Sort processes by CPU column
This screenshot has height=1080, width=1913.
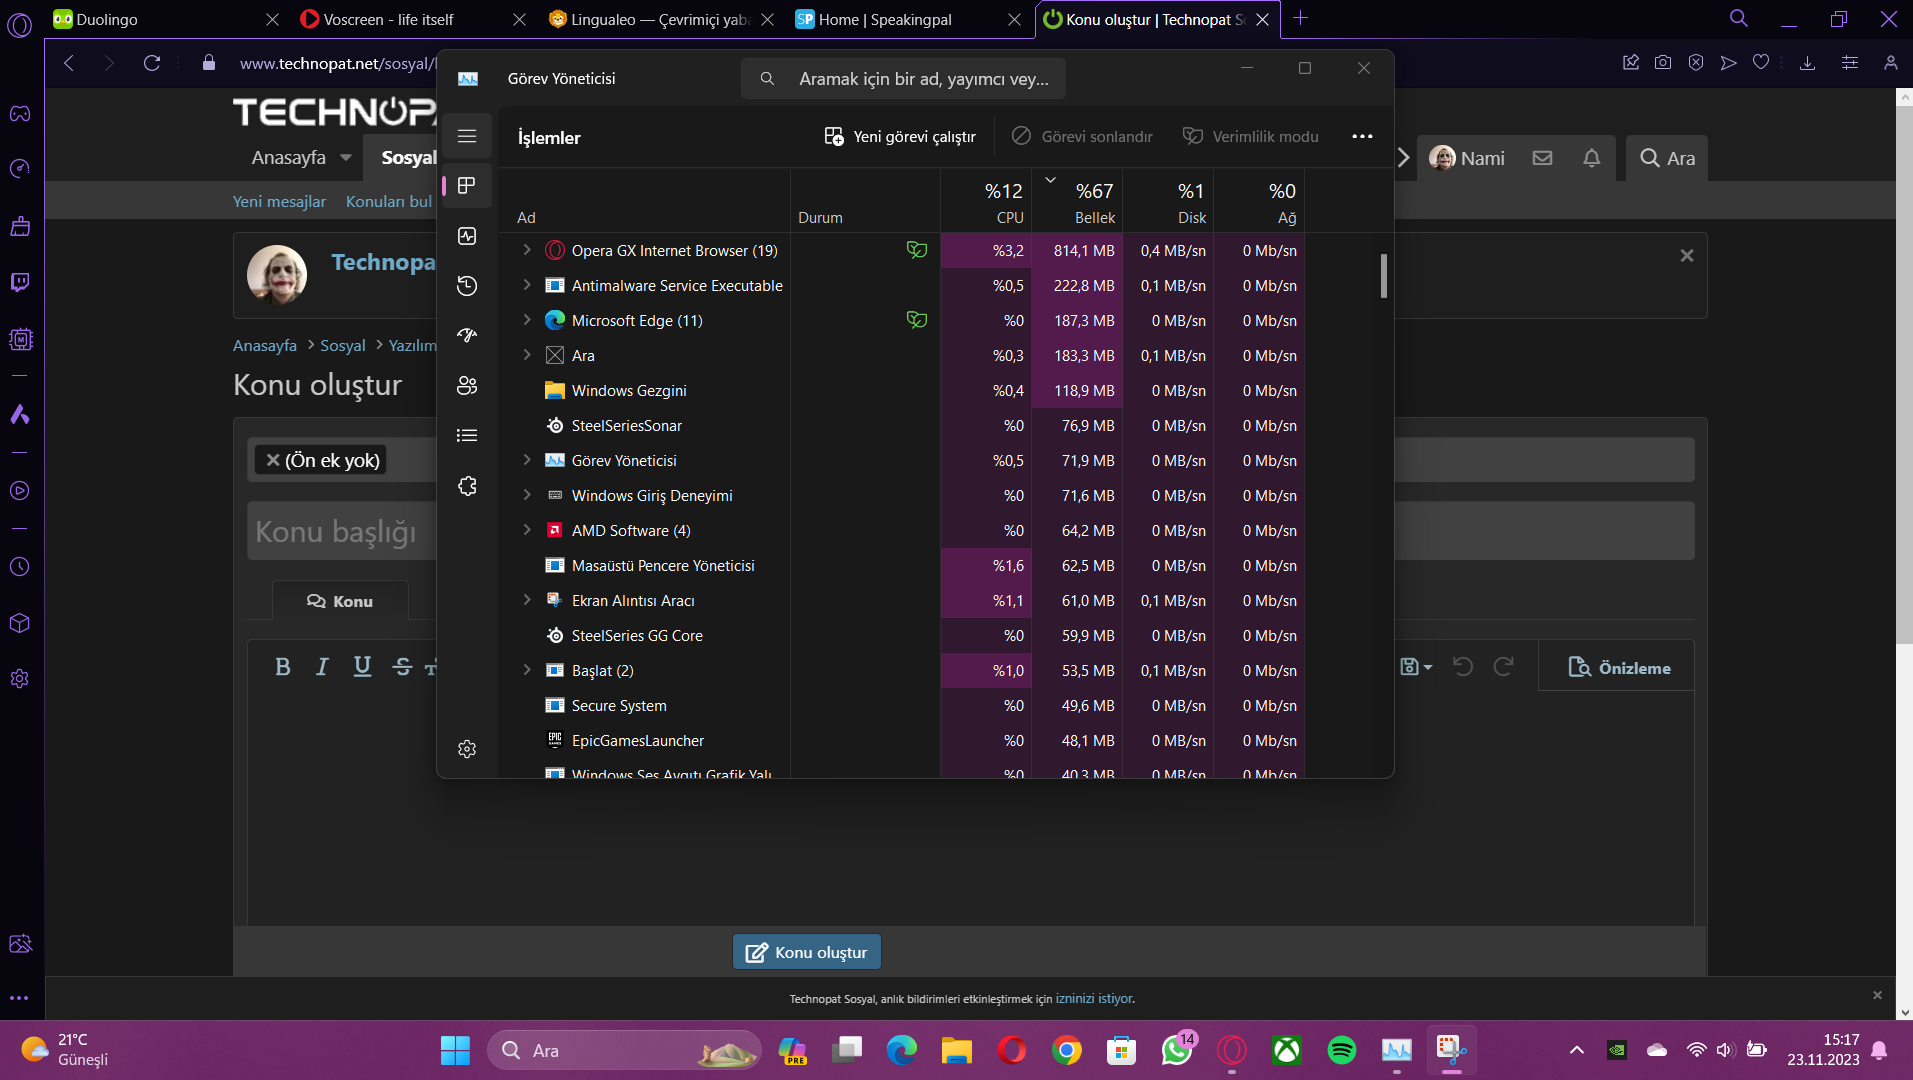[x=986, y=201]
